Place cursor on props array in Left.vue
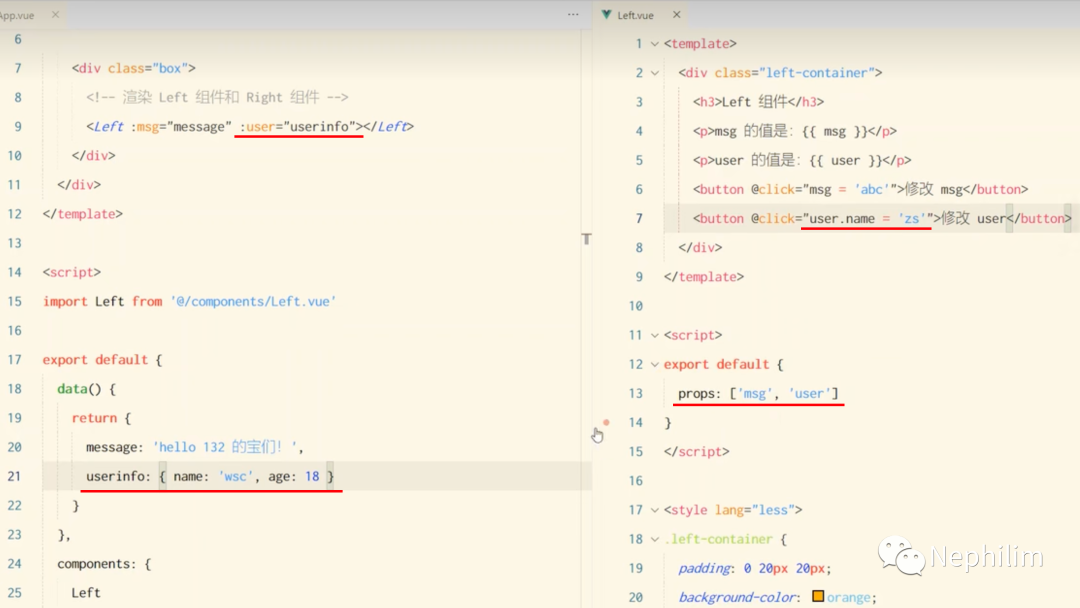1080x608 pixels. pos(785,394)
